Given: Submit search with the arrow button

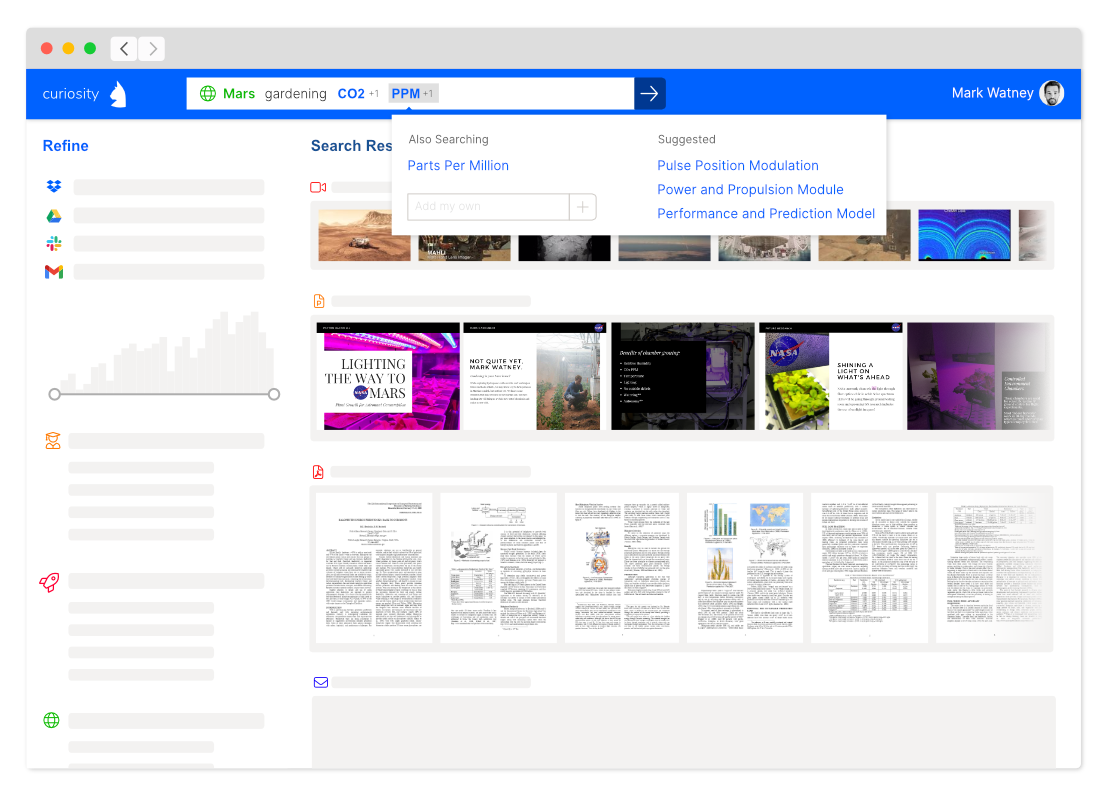Looking at the screenshot, I should pyautogui.click(x=649, y=93).
